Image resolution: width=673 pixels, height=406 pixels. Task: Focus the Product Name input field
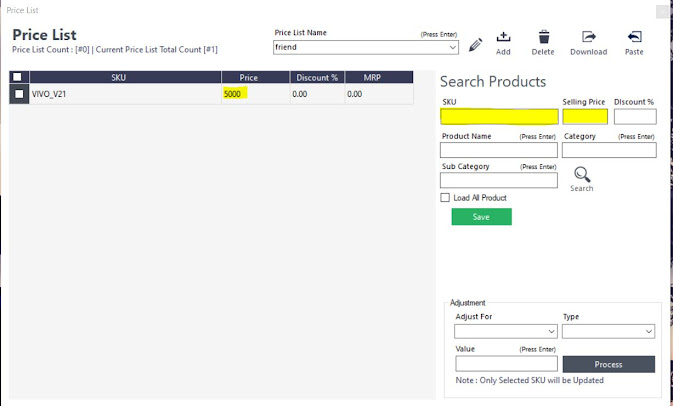[499, 150]
